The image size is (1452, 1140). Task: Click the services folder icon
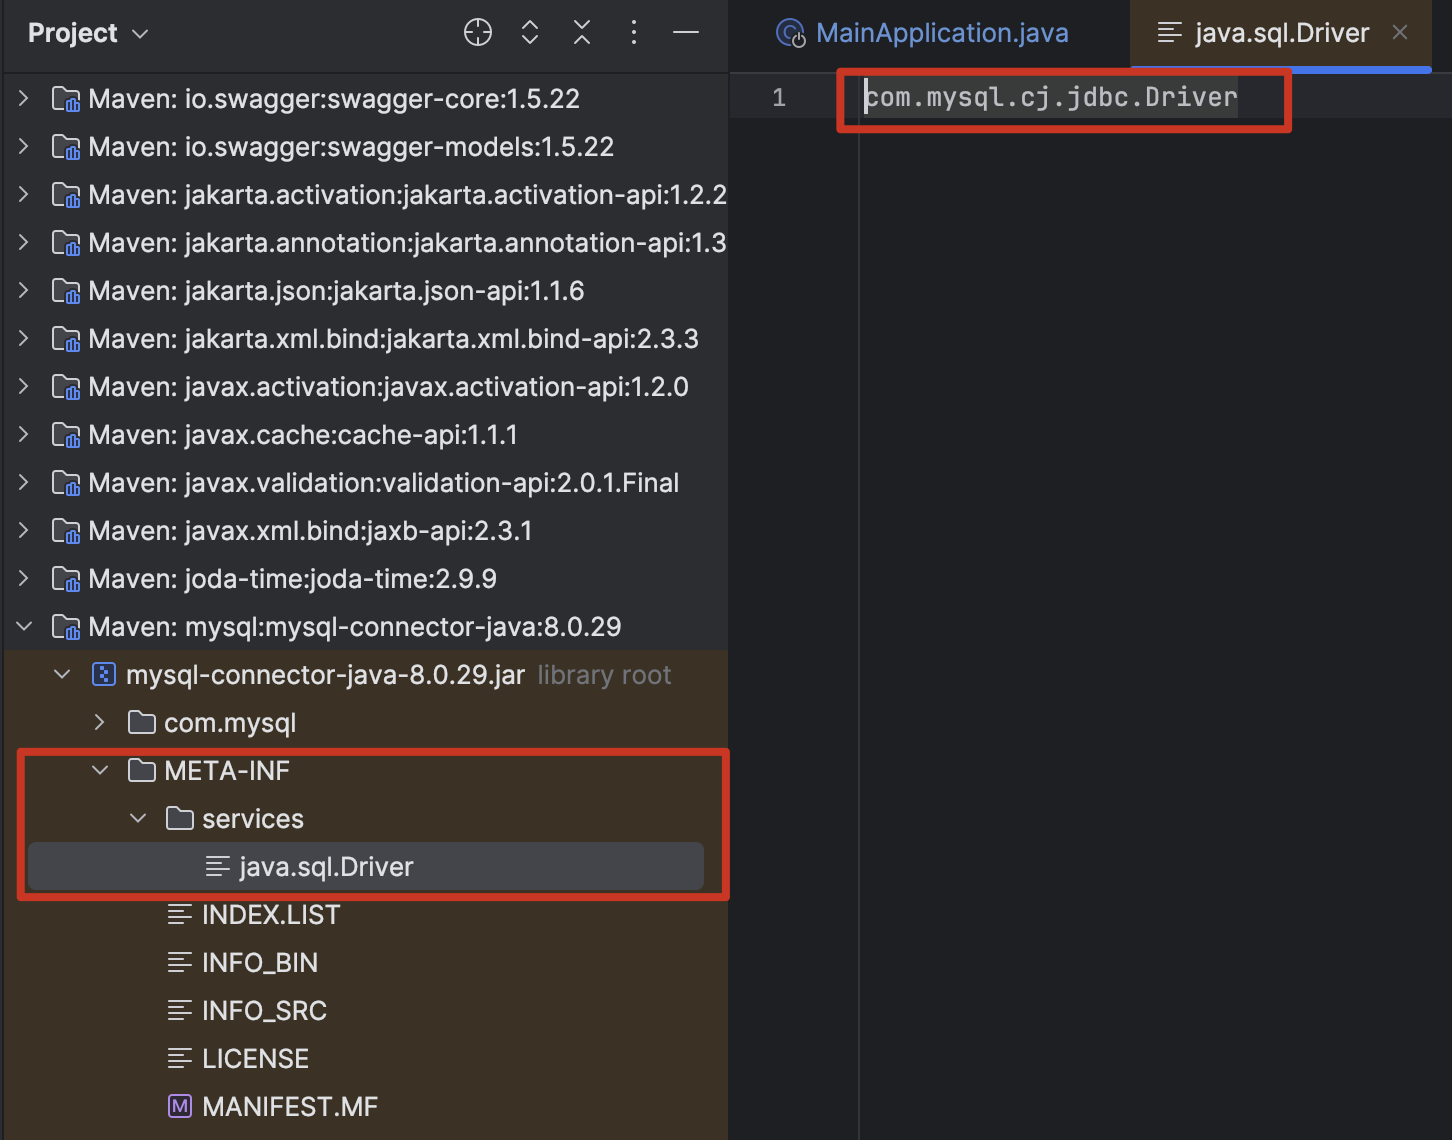point(180,818)
